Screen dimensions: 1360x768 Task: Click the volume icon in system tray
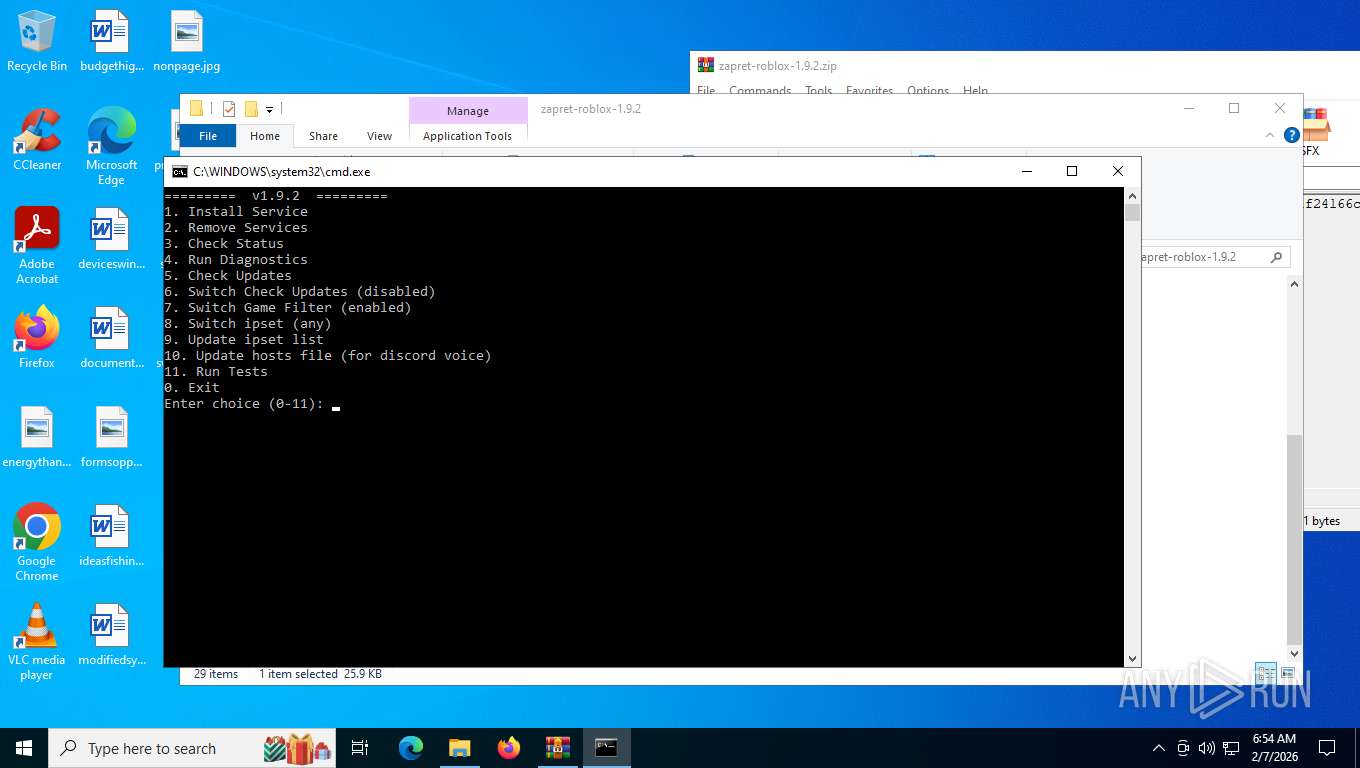pyautogui.click(x=1207, y=748)
